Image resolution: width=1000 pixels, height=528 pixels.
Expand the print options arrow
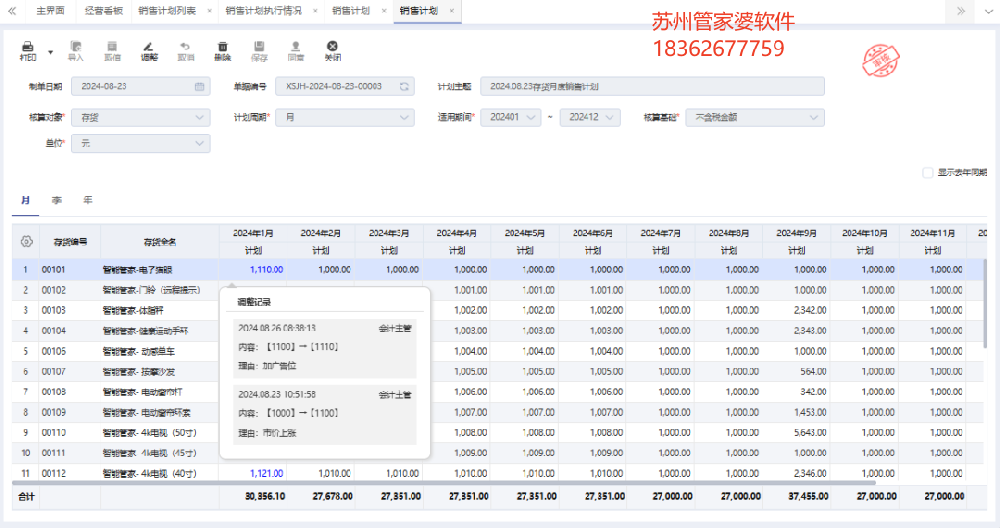pyautogui.click(x=50, y=52)
